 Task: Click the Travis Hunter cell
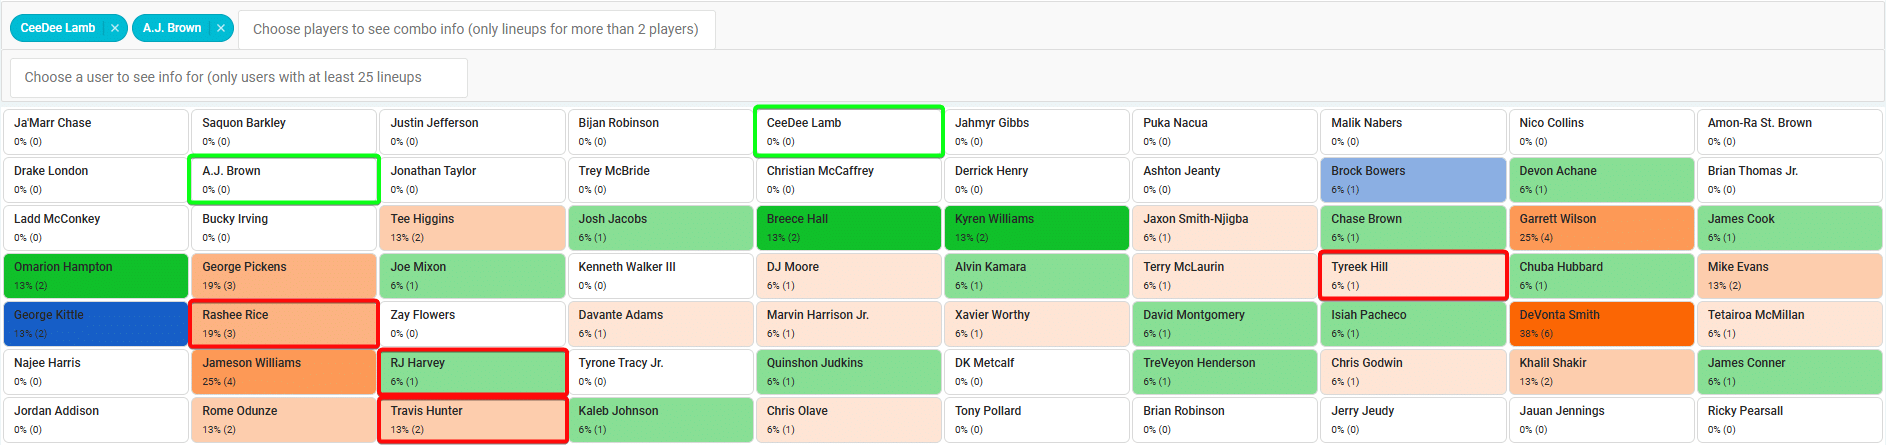472,420
